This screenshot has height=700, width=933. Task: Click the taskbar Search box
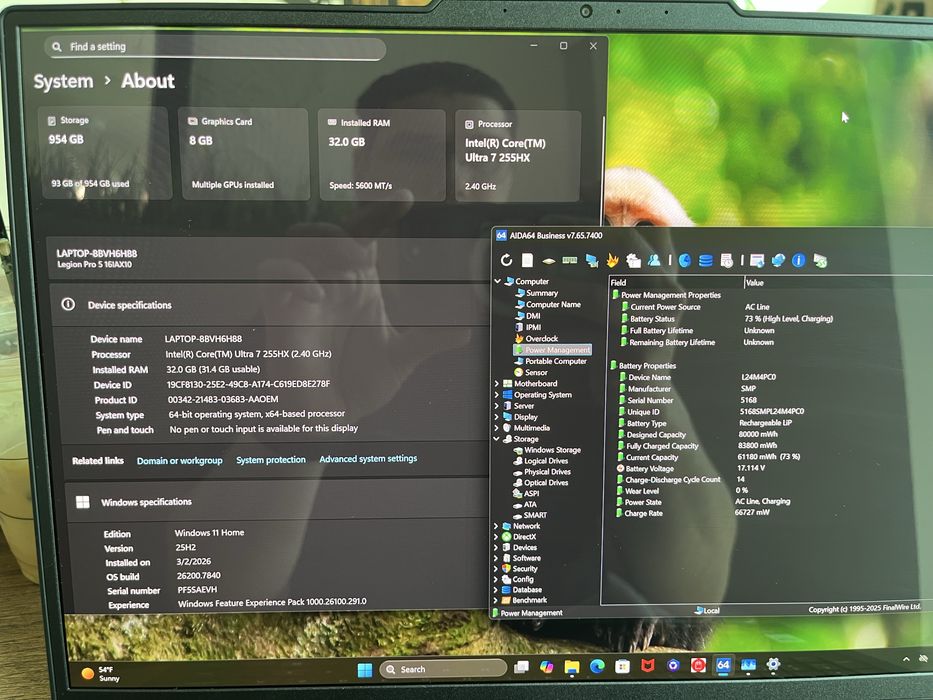click(443, 668)
